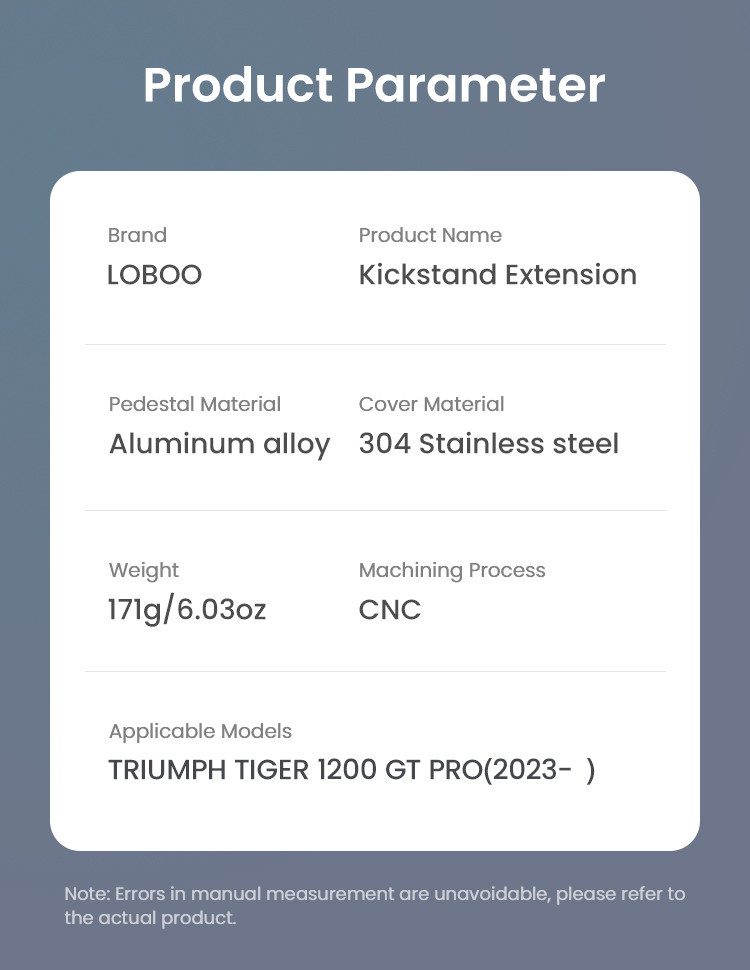Select the TRIUMPH TIGER 1200 GT PRO text
This screenshot has height=970, width=750.
295,771
